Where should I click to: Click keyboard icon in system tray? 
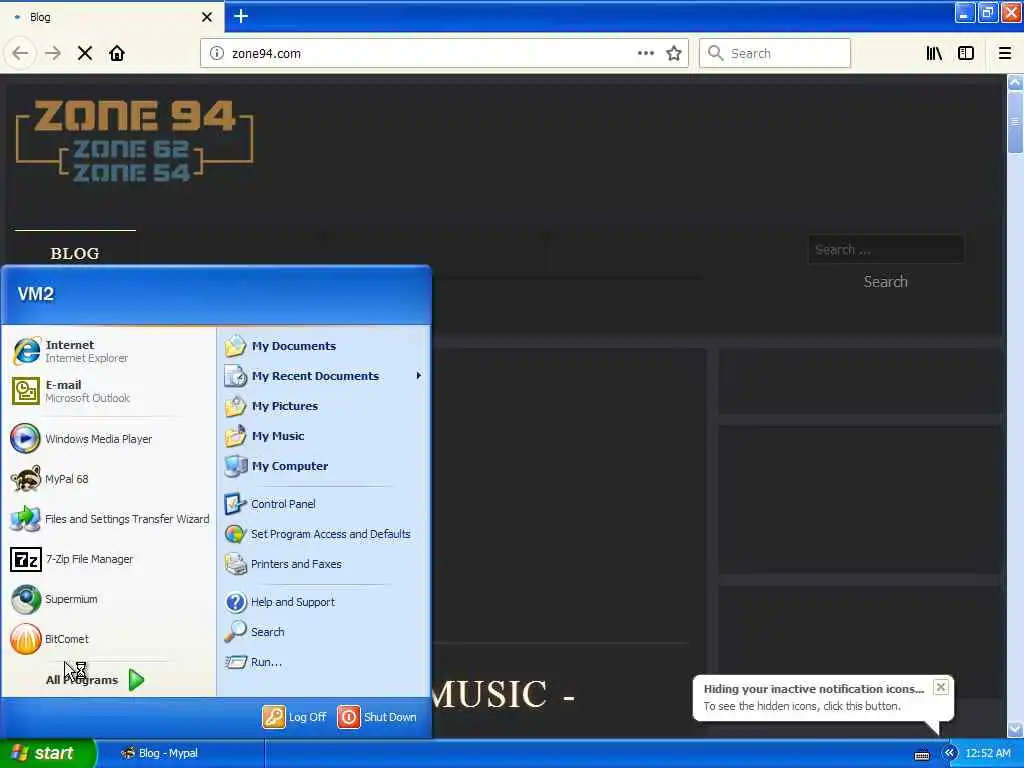[922, 754]
